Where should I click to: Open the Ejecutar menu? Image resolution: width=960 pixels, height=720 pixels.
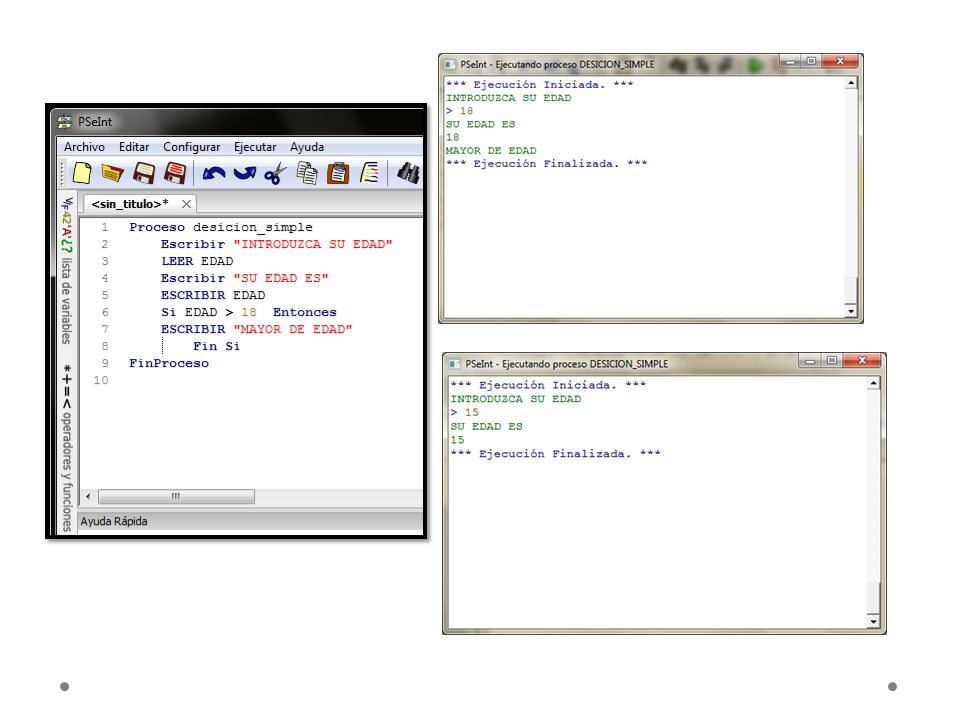click(255, 147)
